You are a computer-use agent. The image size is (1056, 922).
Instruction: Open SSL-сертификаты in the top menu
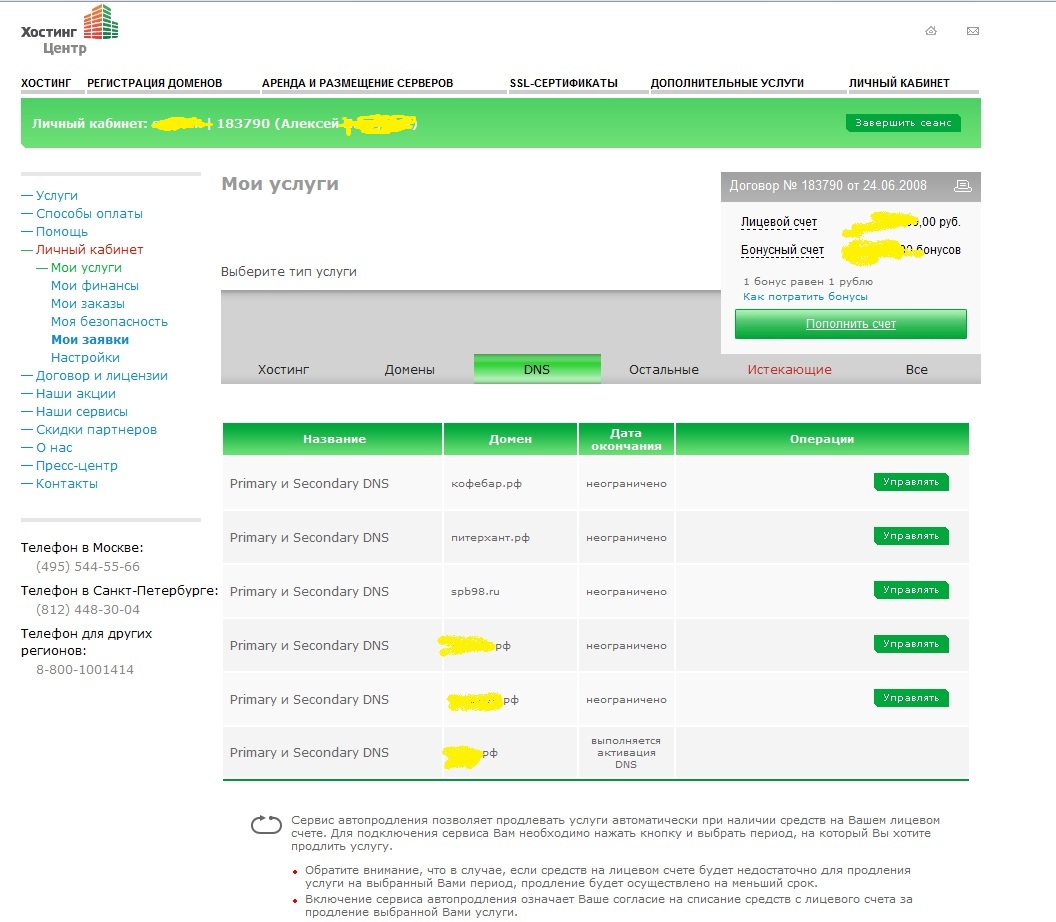563,83
